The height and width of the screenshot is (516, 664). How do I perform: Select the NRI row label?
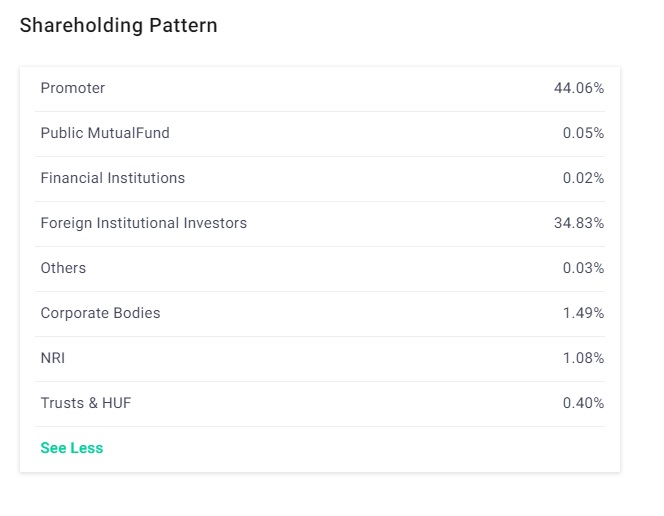pyautogui.click(x=53, y=358)
